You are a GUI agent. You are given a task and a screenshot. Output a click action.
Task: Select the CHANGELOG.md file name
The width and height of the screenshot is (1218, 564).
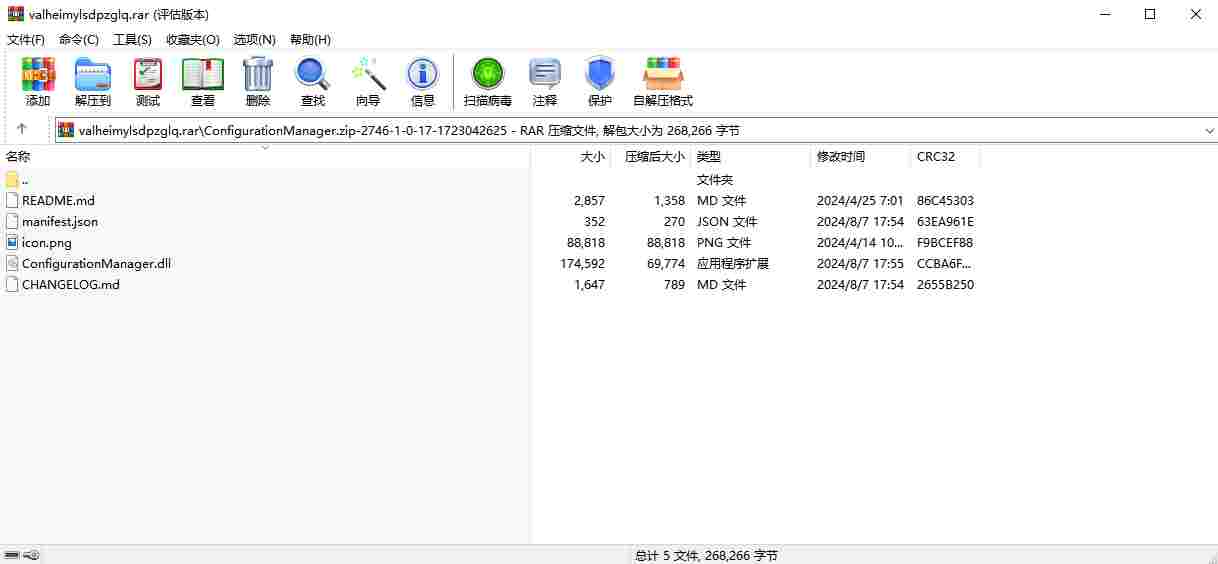coord(71,284)
